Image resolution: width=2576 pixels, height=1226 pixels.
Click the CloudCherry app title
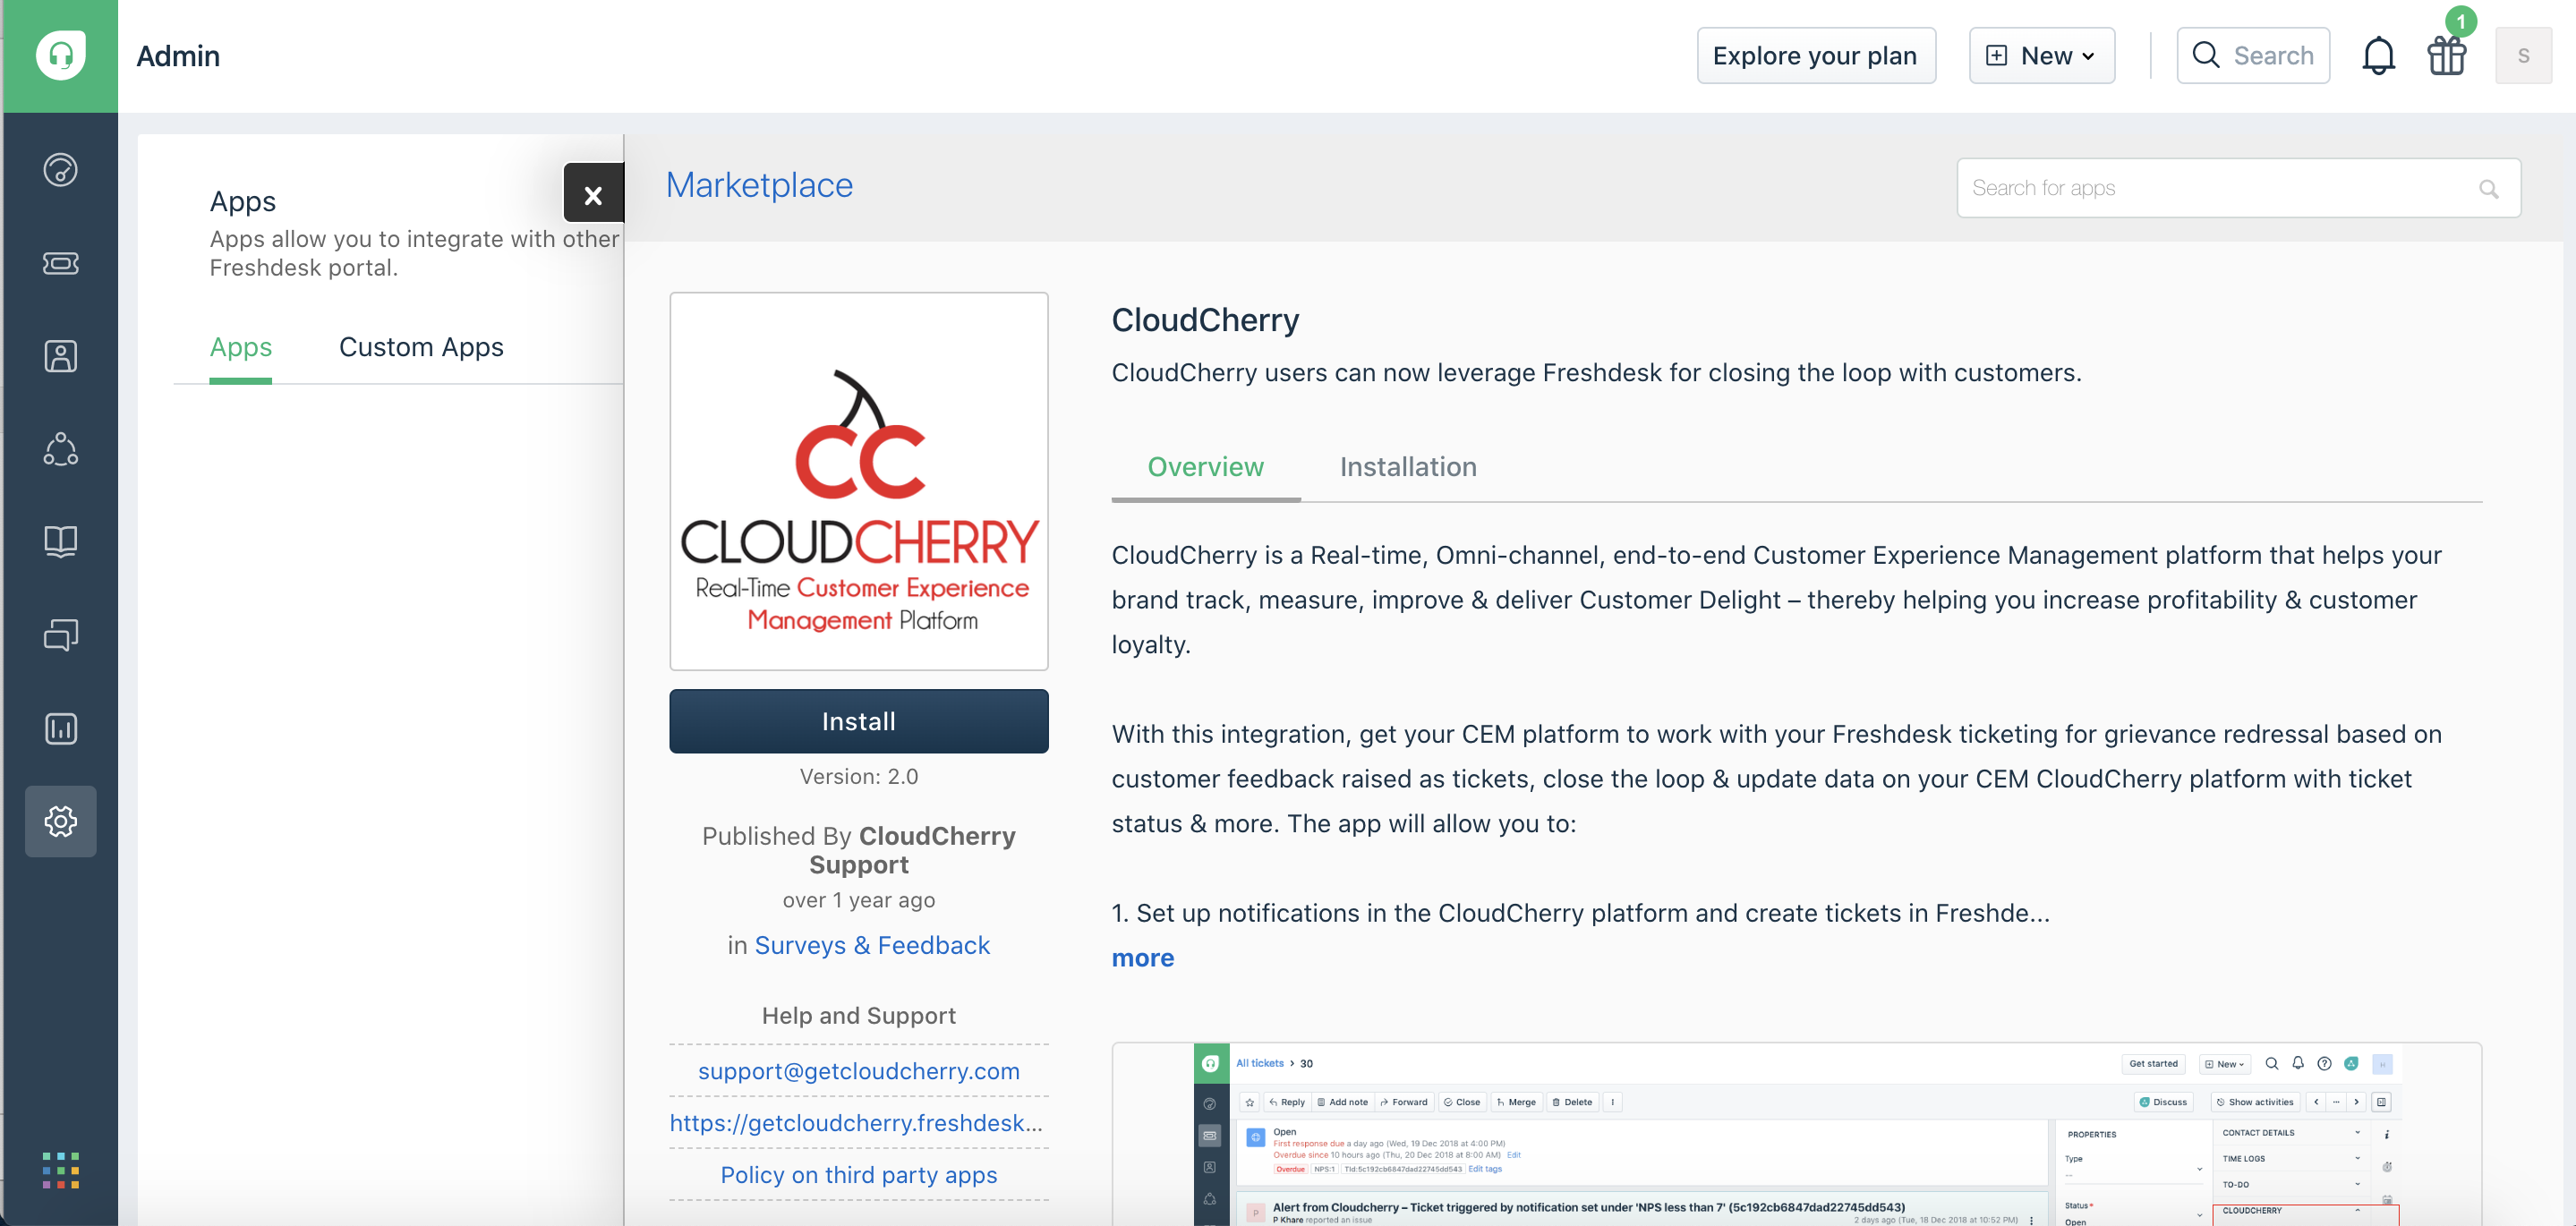point(1205,320)
